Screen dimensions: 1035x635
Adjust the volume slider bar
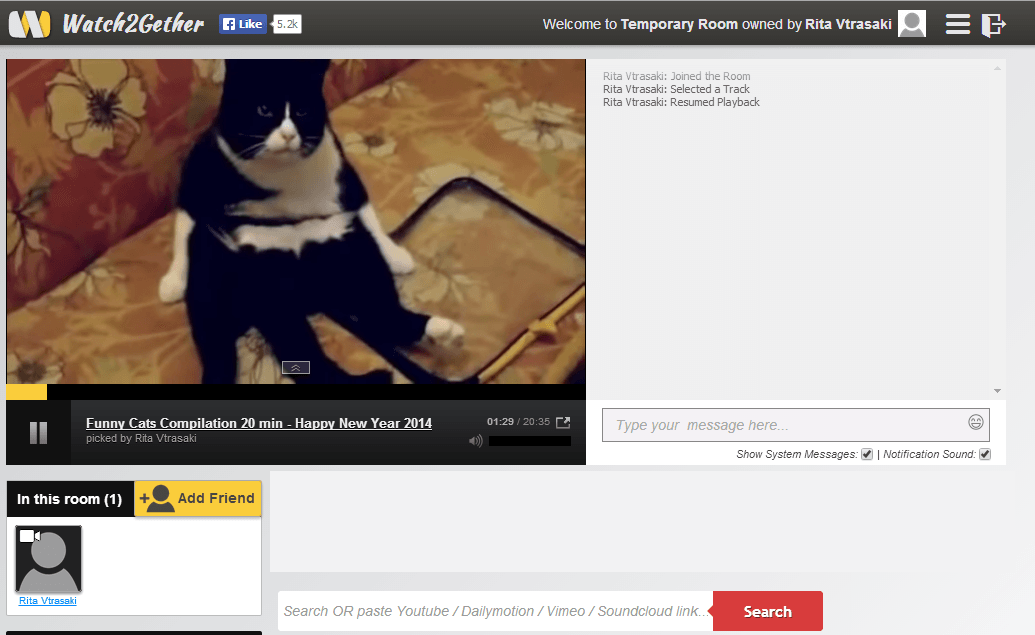coord(529,441)
